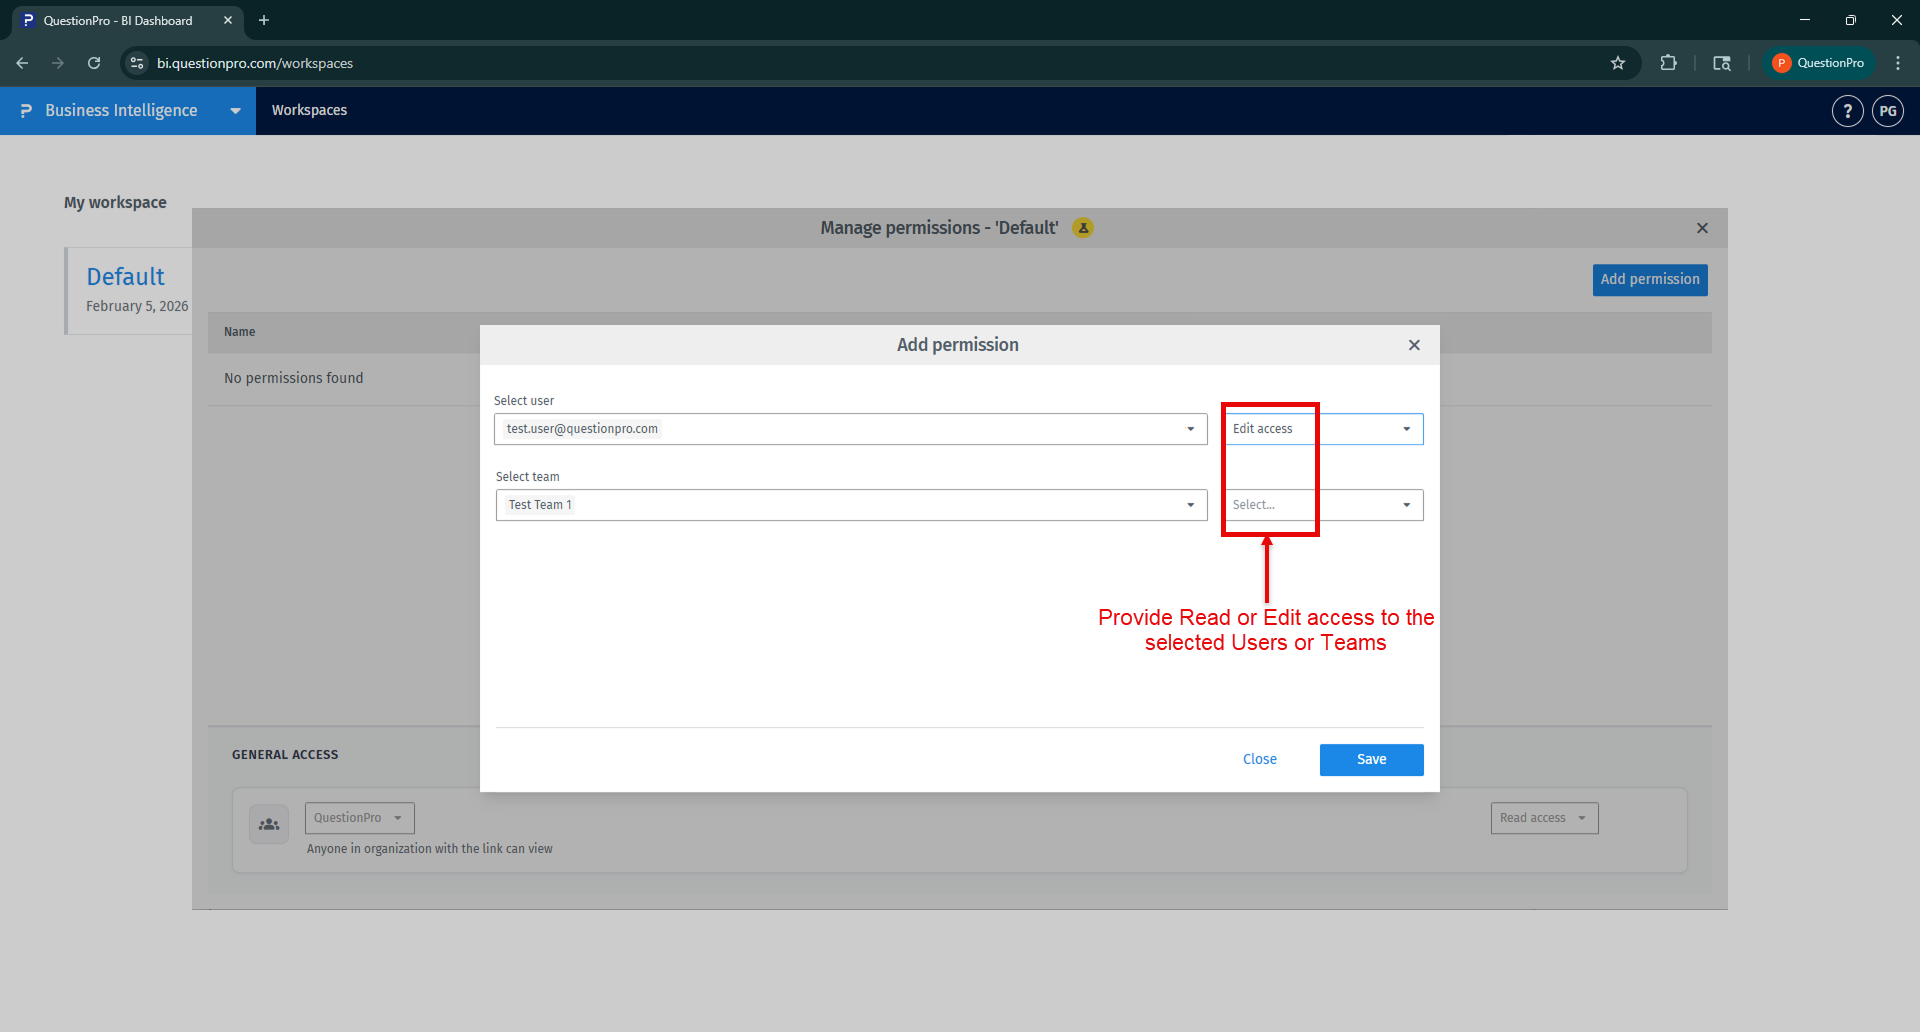Open site information icon in address bar

coord(137,63)
